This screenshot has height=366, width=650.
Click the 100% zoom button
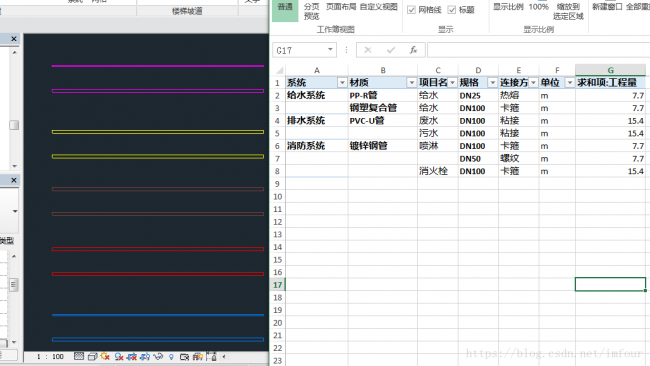pyautogui.click(x=538, y=7)
